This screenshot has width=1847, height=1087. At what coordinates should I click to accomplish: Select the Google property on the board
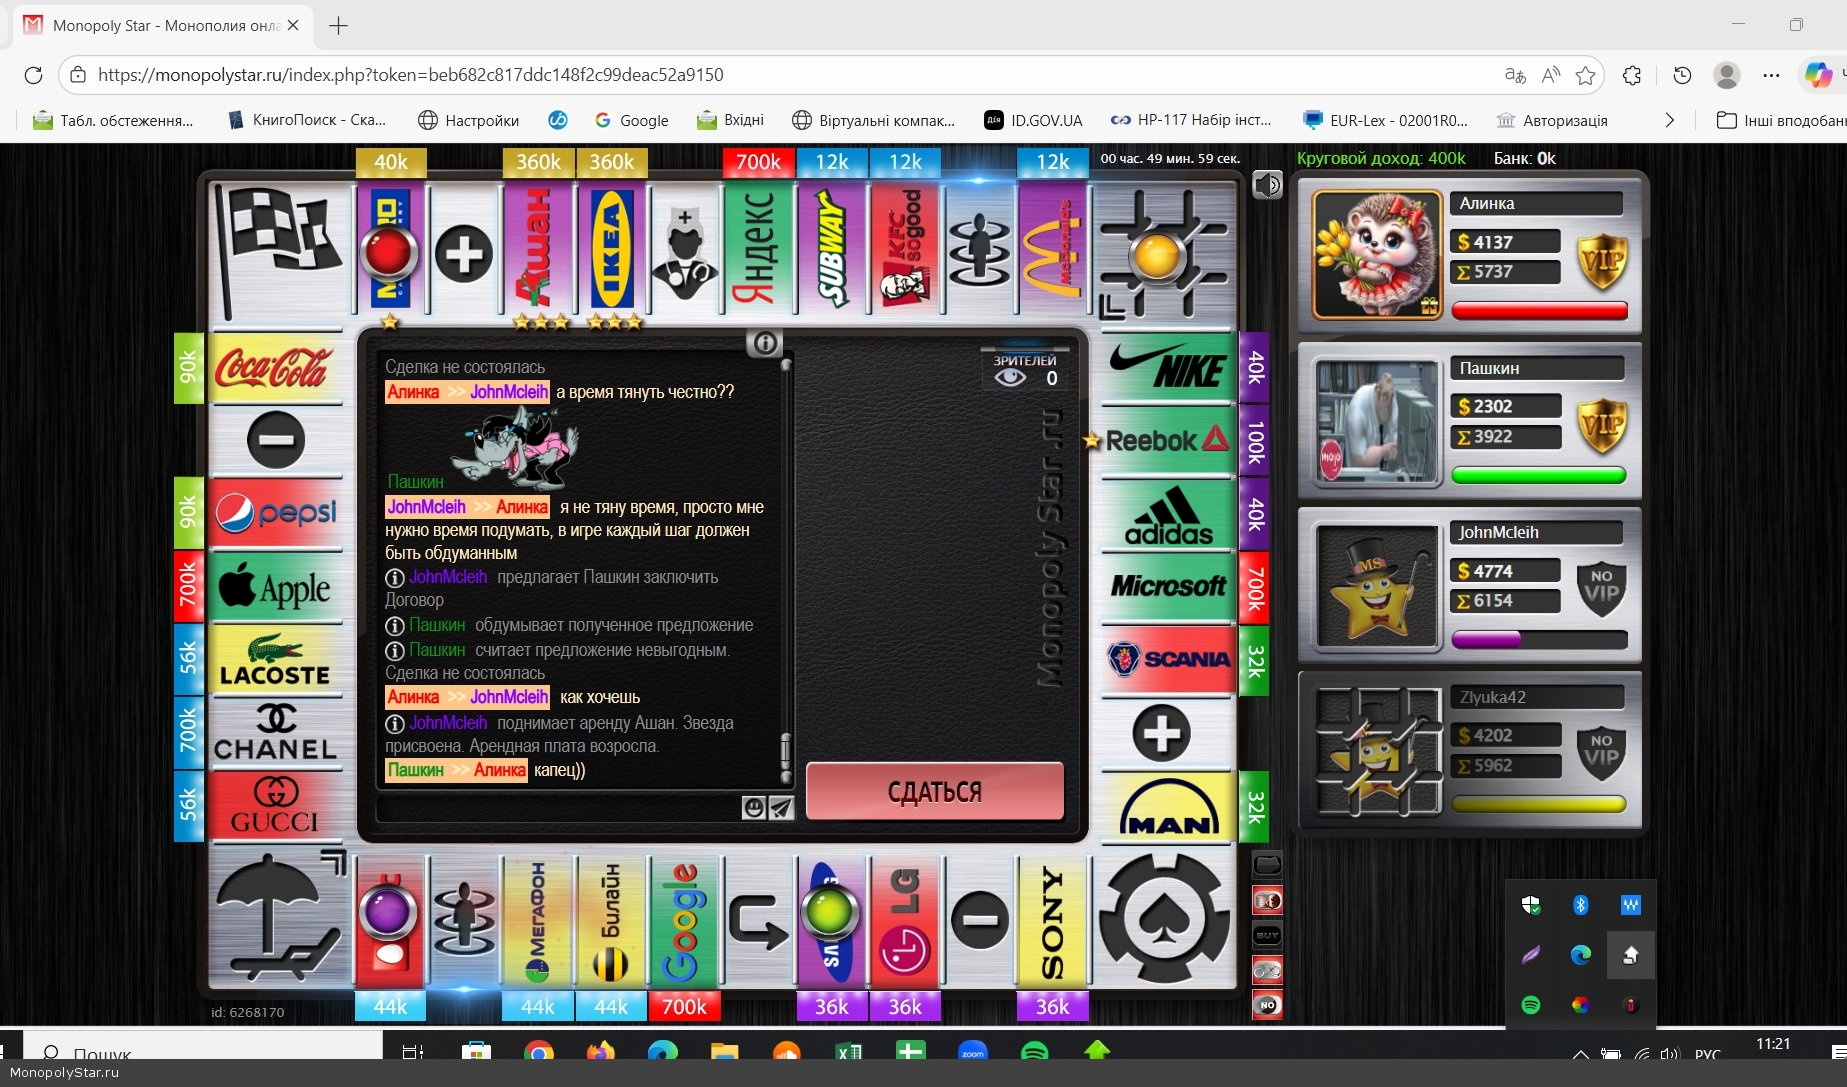[x=684, y=922]
